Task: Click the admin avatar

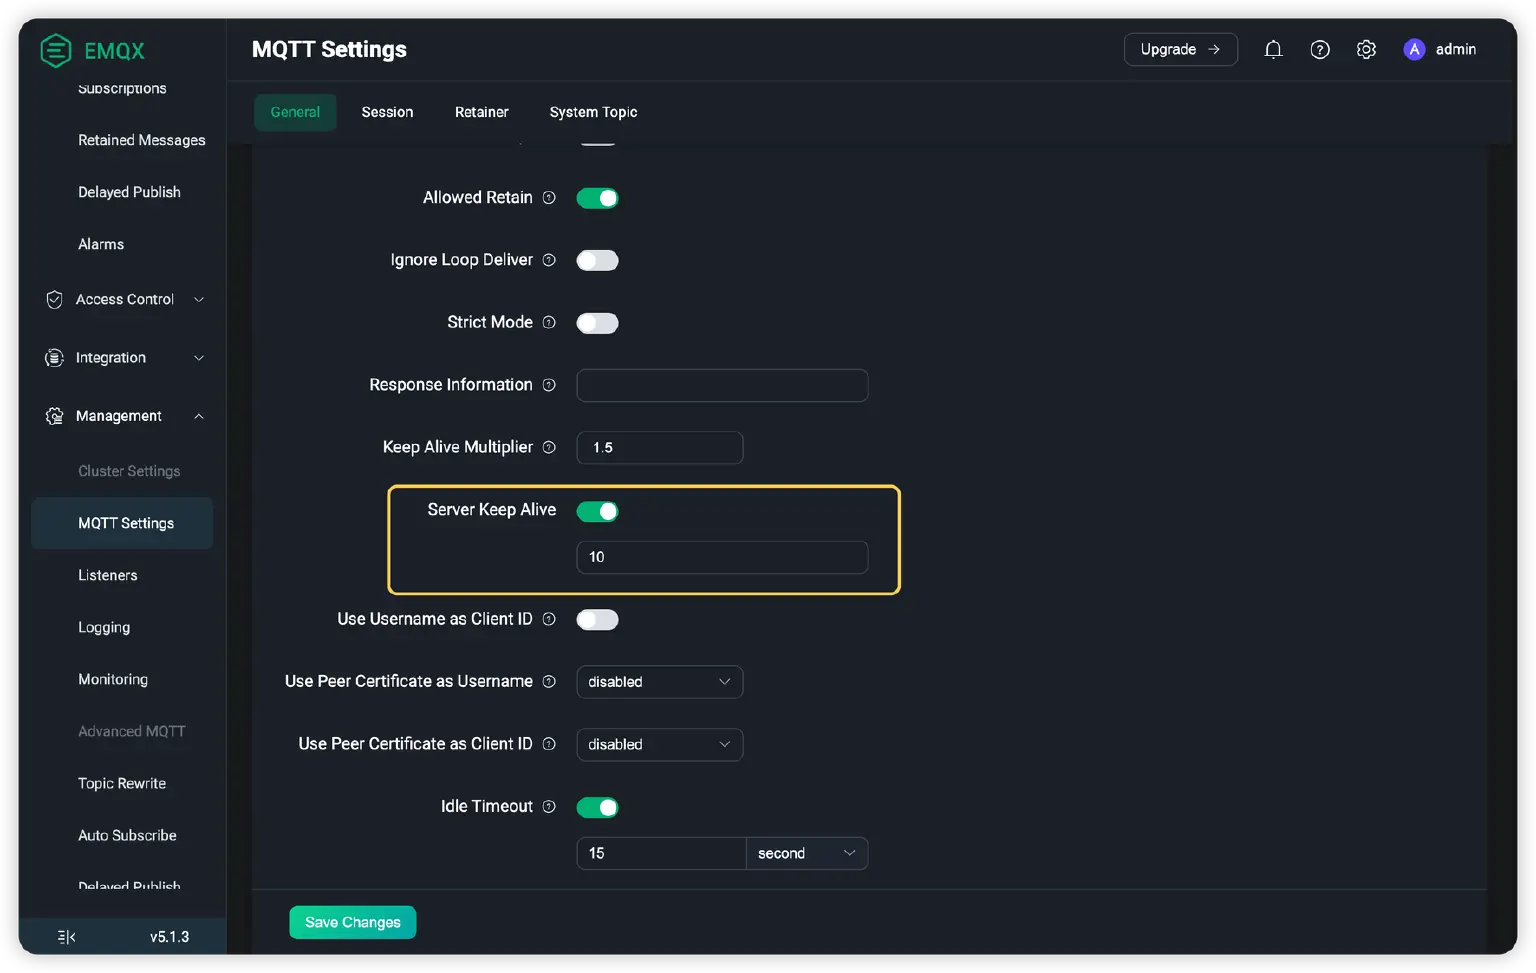Action: [1414, 49]
